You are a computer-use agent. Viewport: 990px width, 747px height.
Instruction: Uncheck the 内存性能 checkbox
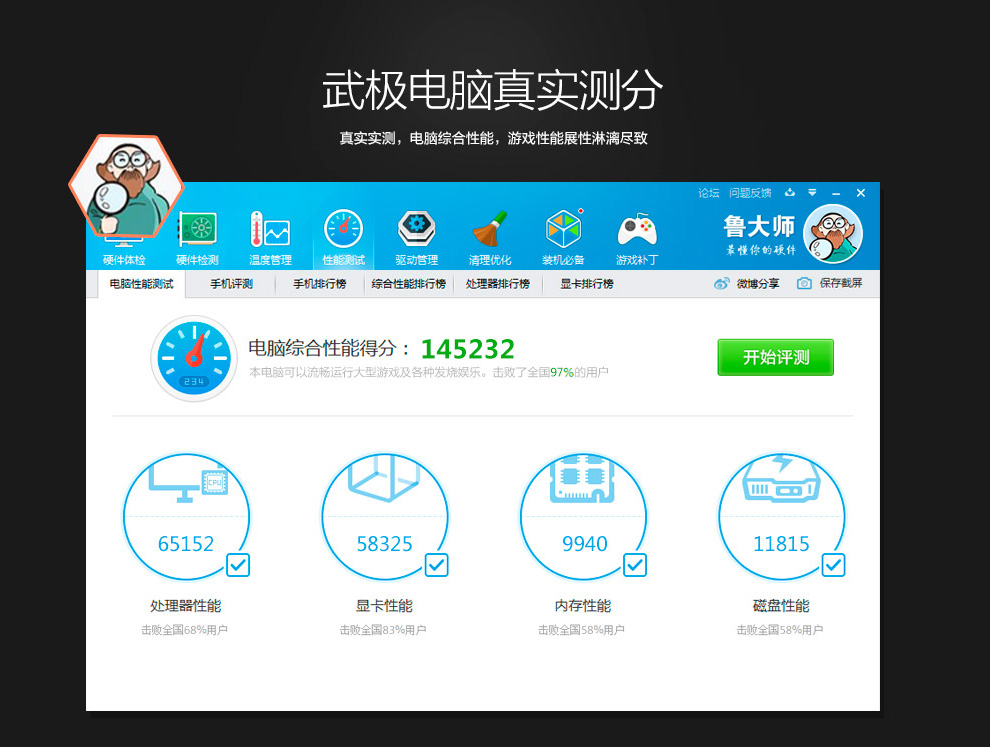click(635, 565)
